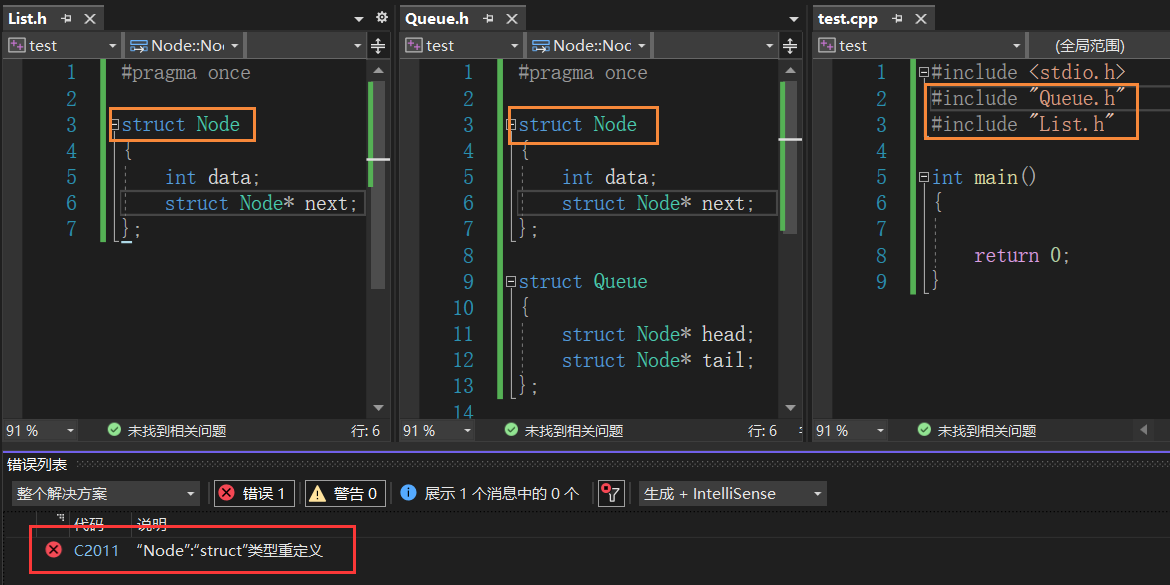Screen dimensions: 1170x585
Task: Click red error icon on C2011 row
Action: point(54,550)
